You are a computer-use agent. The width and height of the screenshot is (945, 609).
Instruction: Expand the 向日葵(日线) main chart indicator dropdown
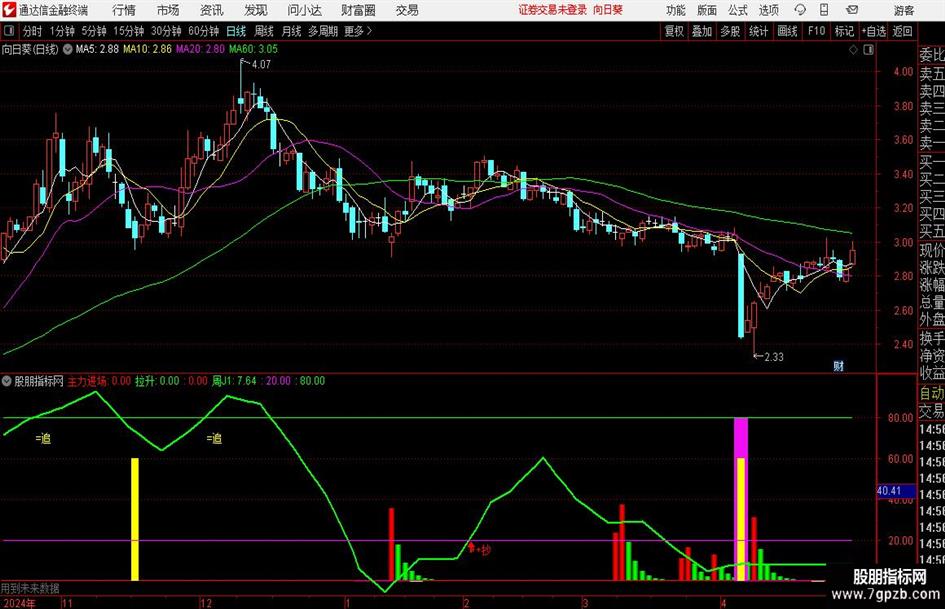pyautogui.click(x=68, y=49)
